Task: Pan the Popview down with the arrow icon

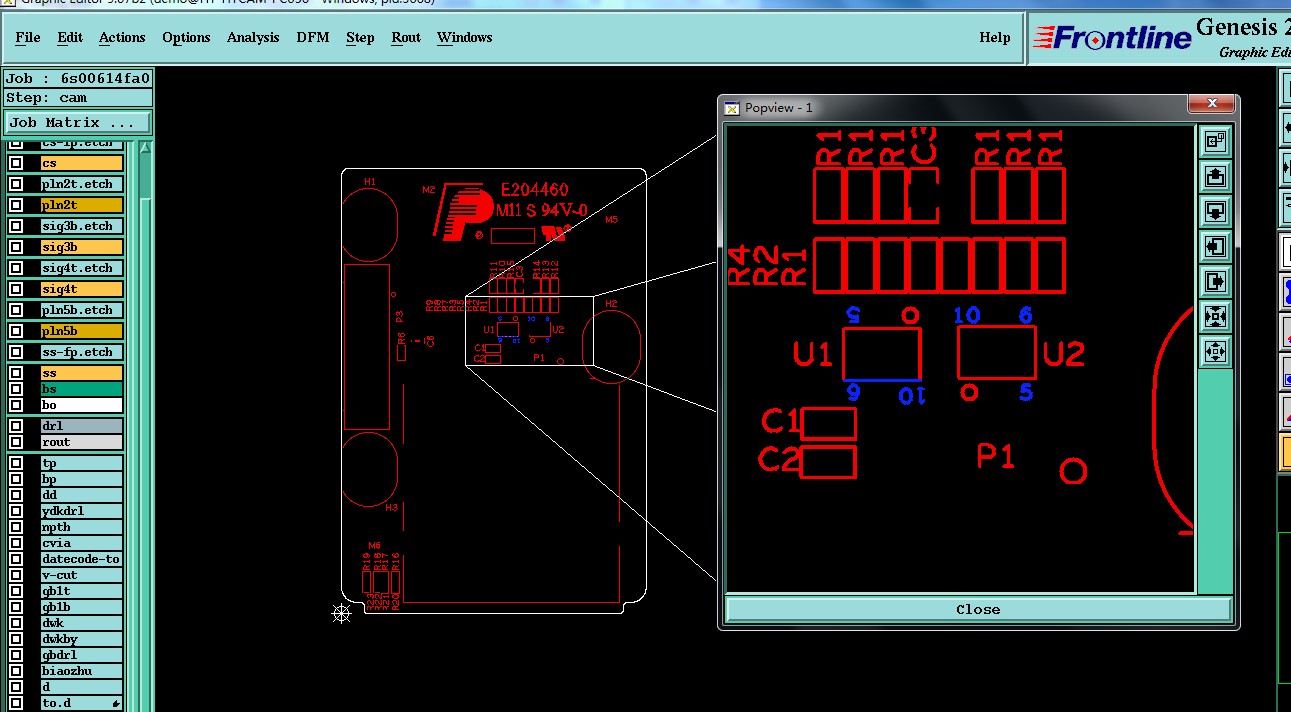Action: [x=1216, y=212]
